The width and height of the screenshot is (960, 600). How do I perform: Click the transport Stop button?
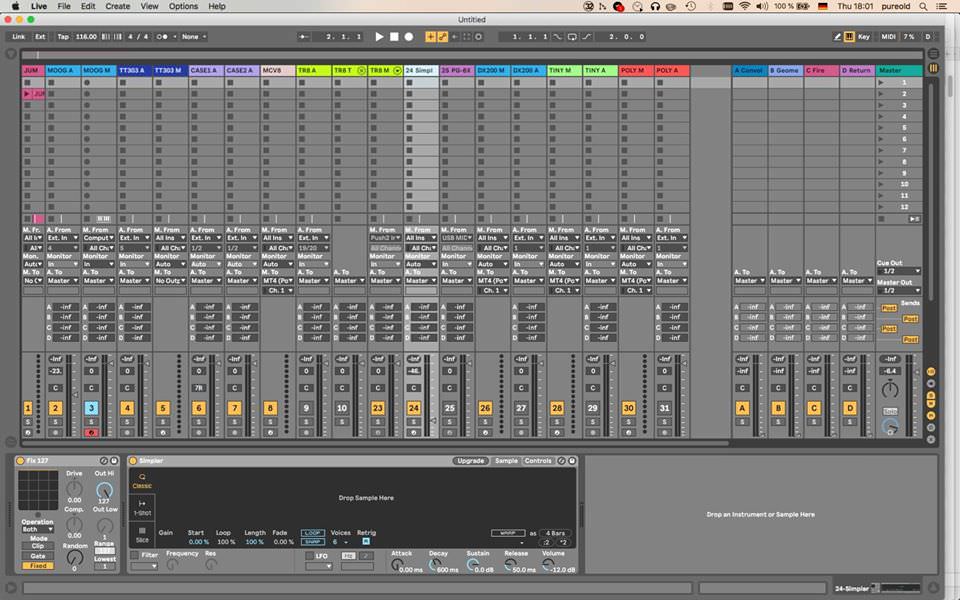tap(394, 37)
